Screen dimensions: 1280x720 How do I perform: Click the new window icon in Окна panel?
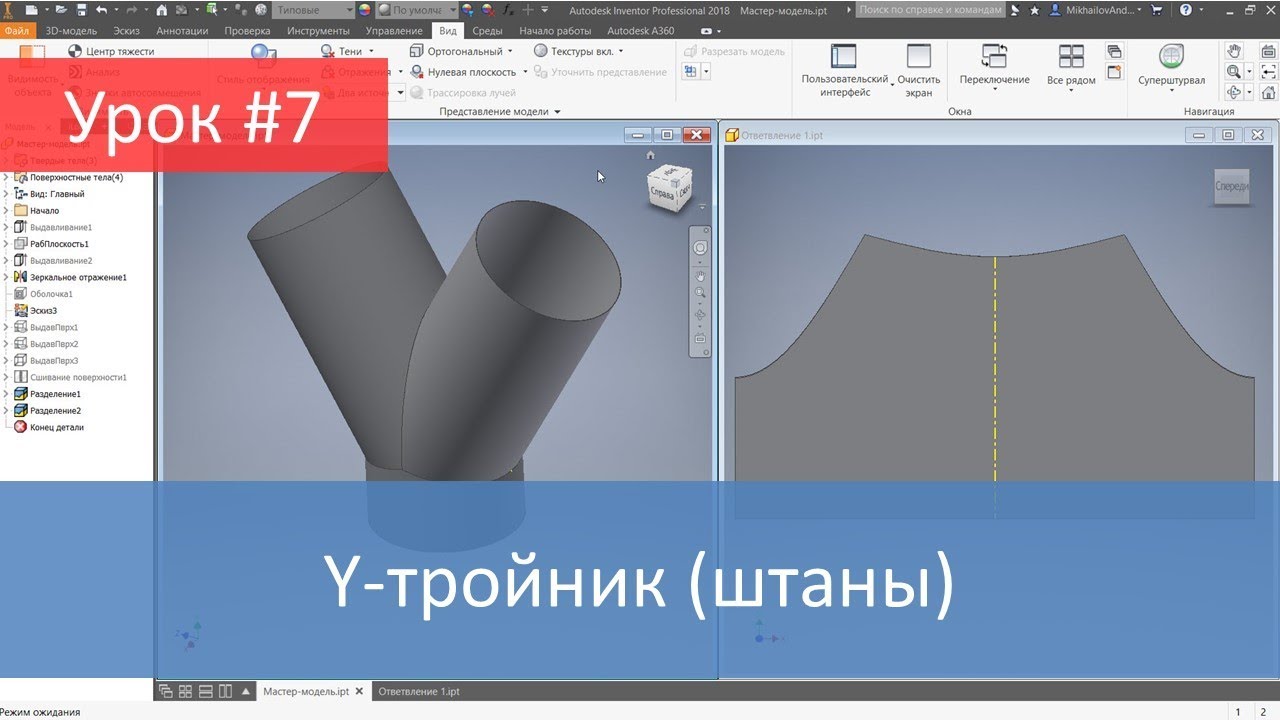tap(1115, 72)
